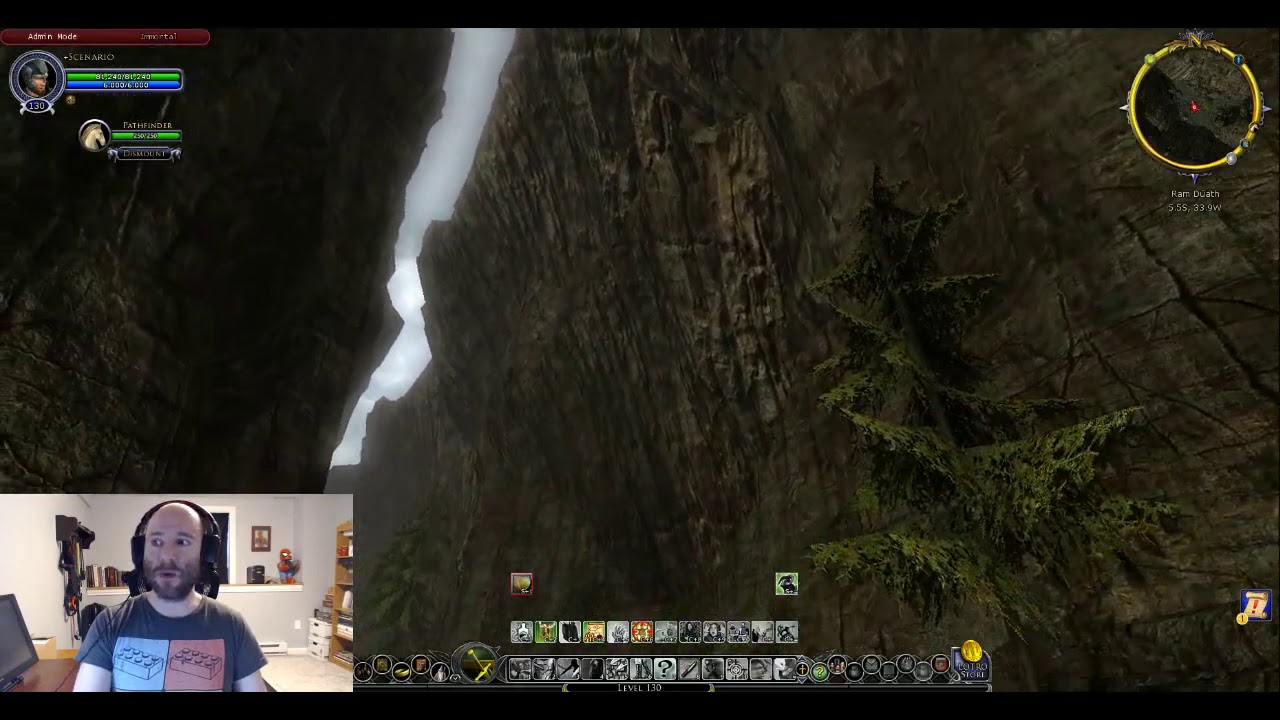Click the red-bordered fruit icon floating above the quickslots
1280x720 pixels.
(x=522, y=584)
